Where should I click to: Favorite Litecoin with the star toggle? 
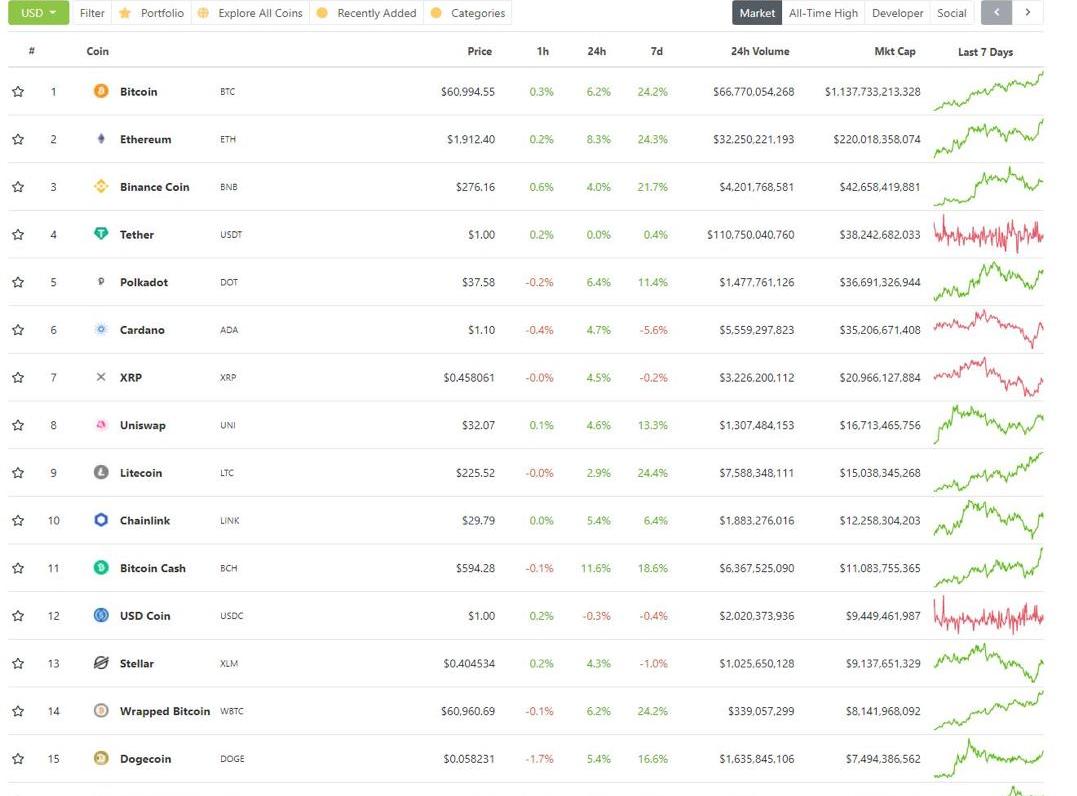(x=18, y=473)
